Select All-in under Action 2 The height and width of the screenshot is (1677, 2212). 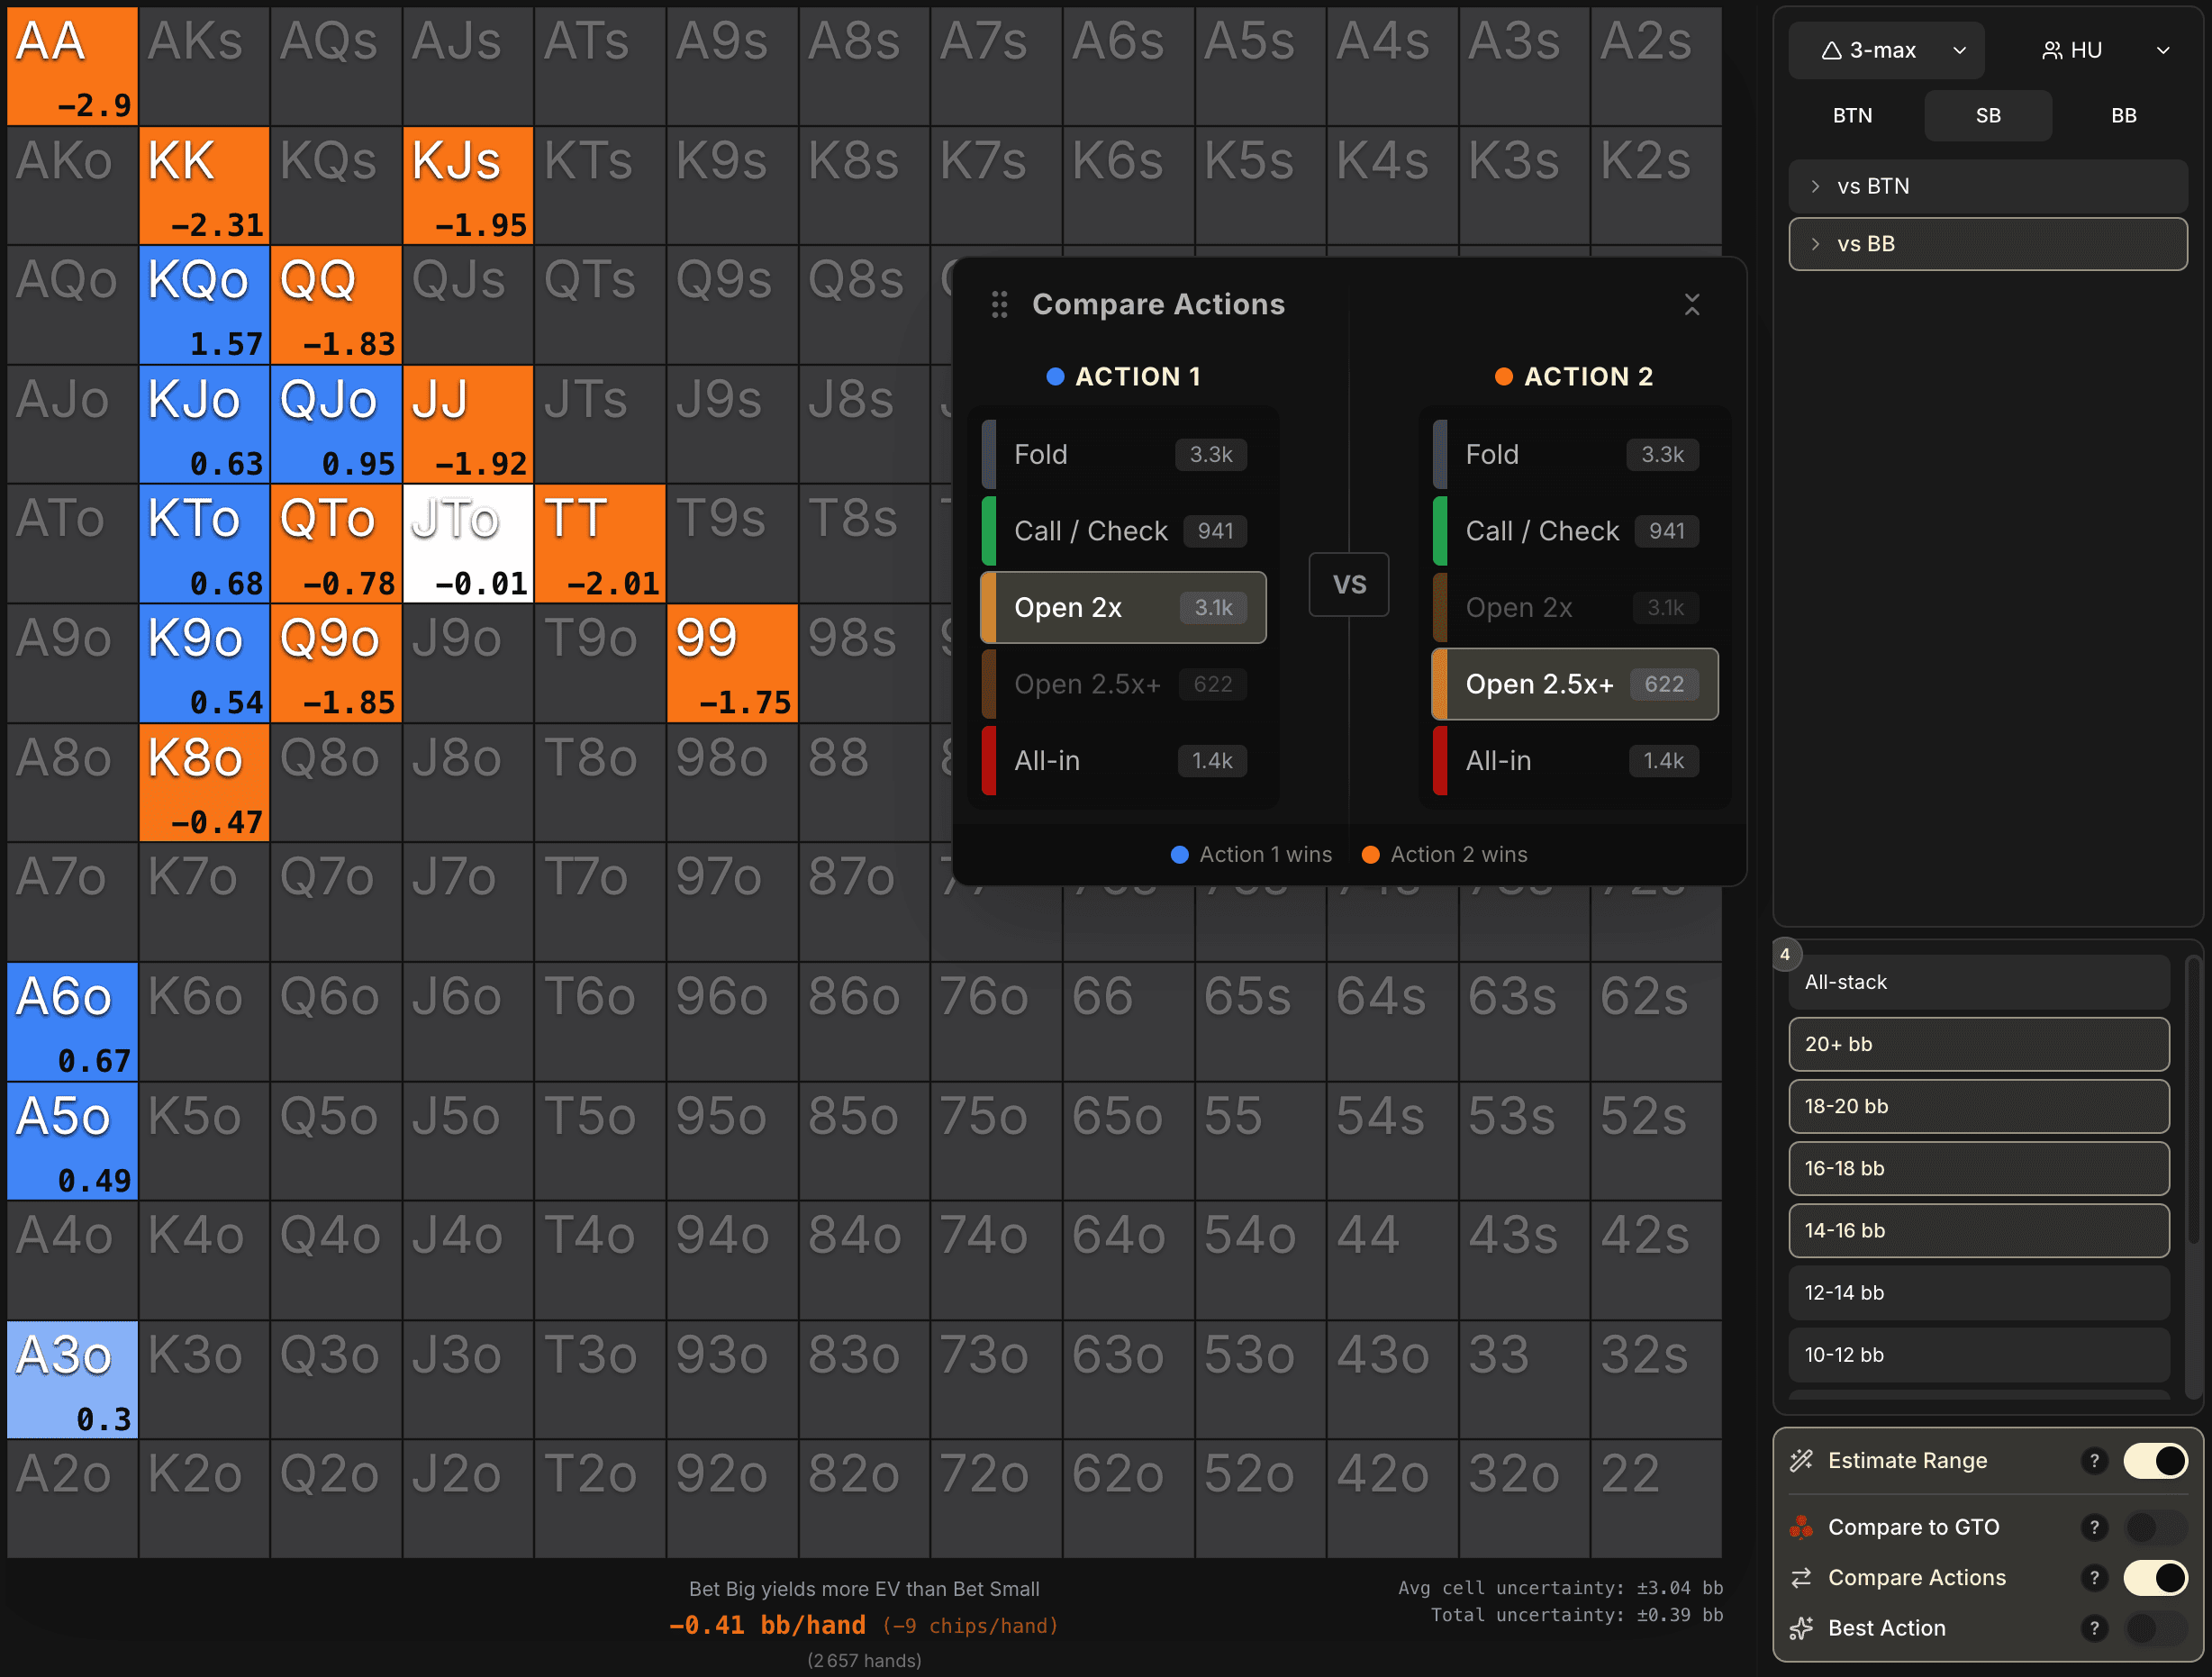point(1574,761)
